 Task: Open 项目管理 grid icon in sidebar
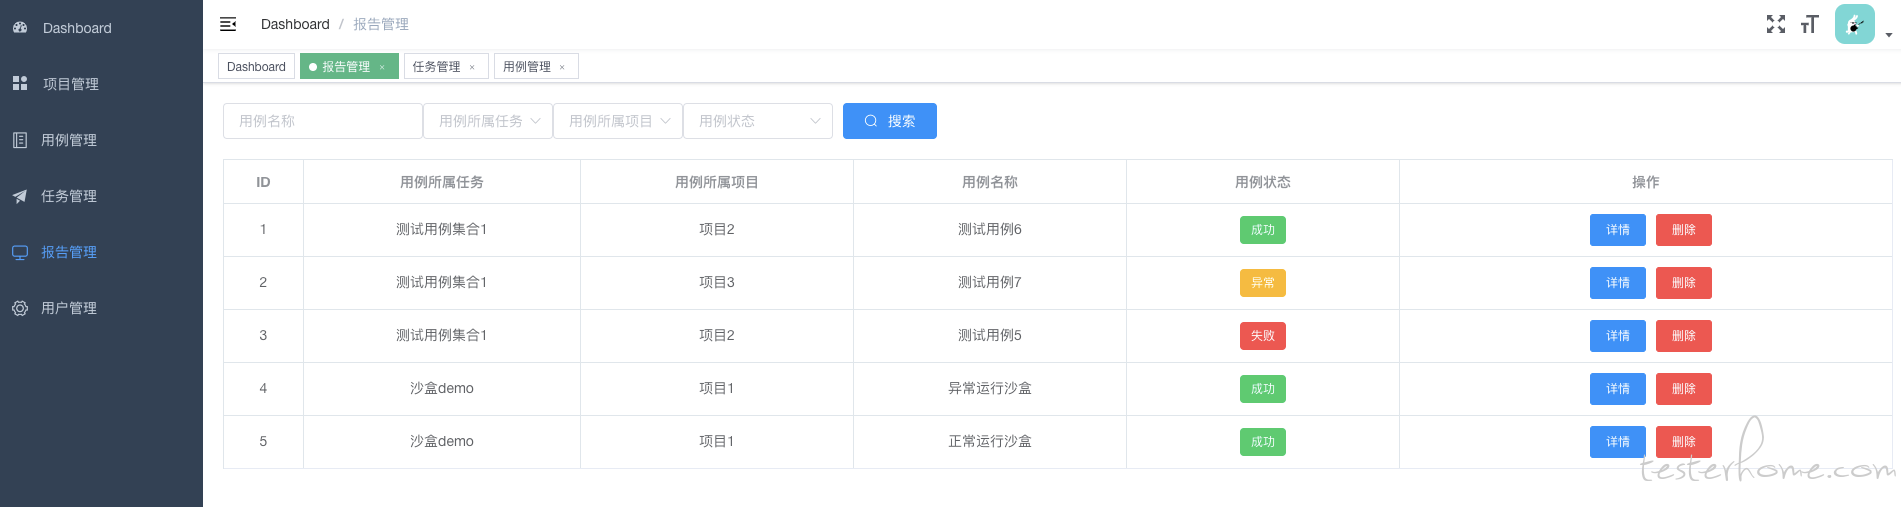20,83
